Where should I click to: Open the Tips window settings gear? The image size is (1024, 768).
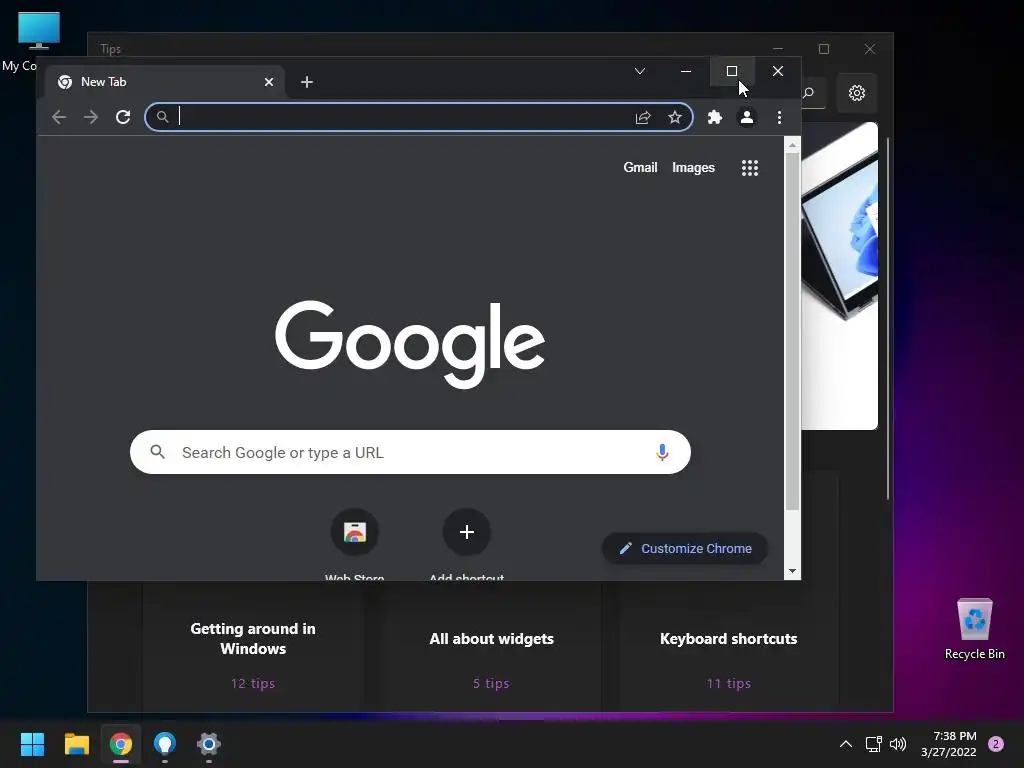[x=857, y=93]
